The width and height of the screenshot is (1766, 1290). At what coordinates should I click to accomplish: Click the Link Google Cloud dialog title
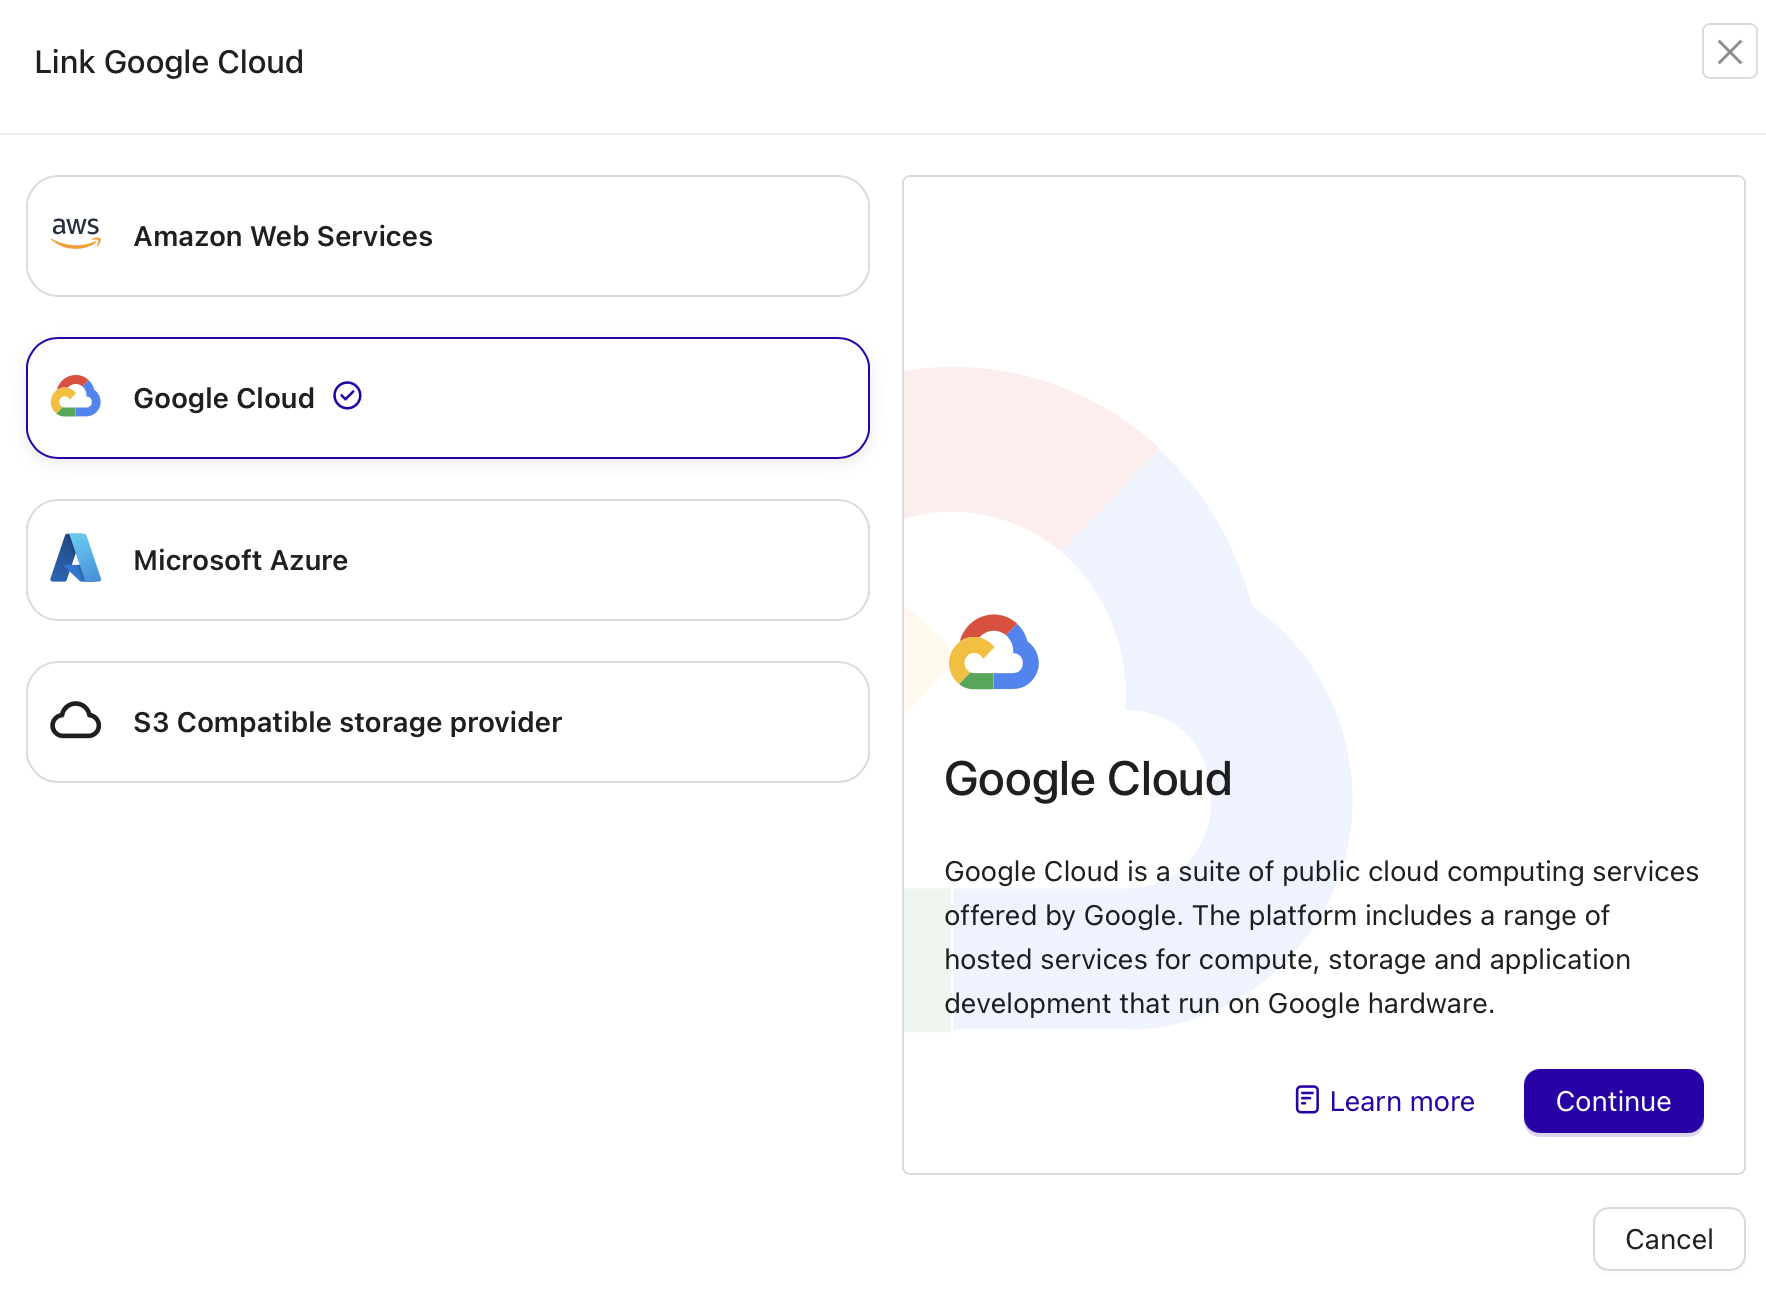pos(169,61)
